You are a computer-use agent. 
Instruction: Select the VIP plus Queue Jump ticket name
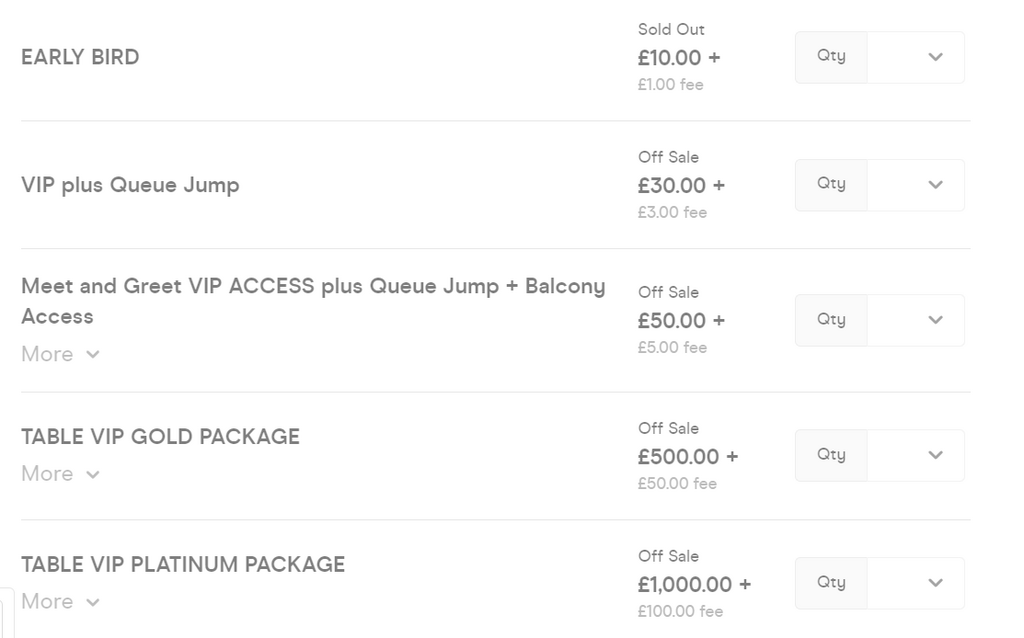pyautogui.click(x=130, y=185)
